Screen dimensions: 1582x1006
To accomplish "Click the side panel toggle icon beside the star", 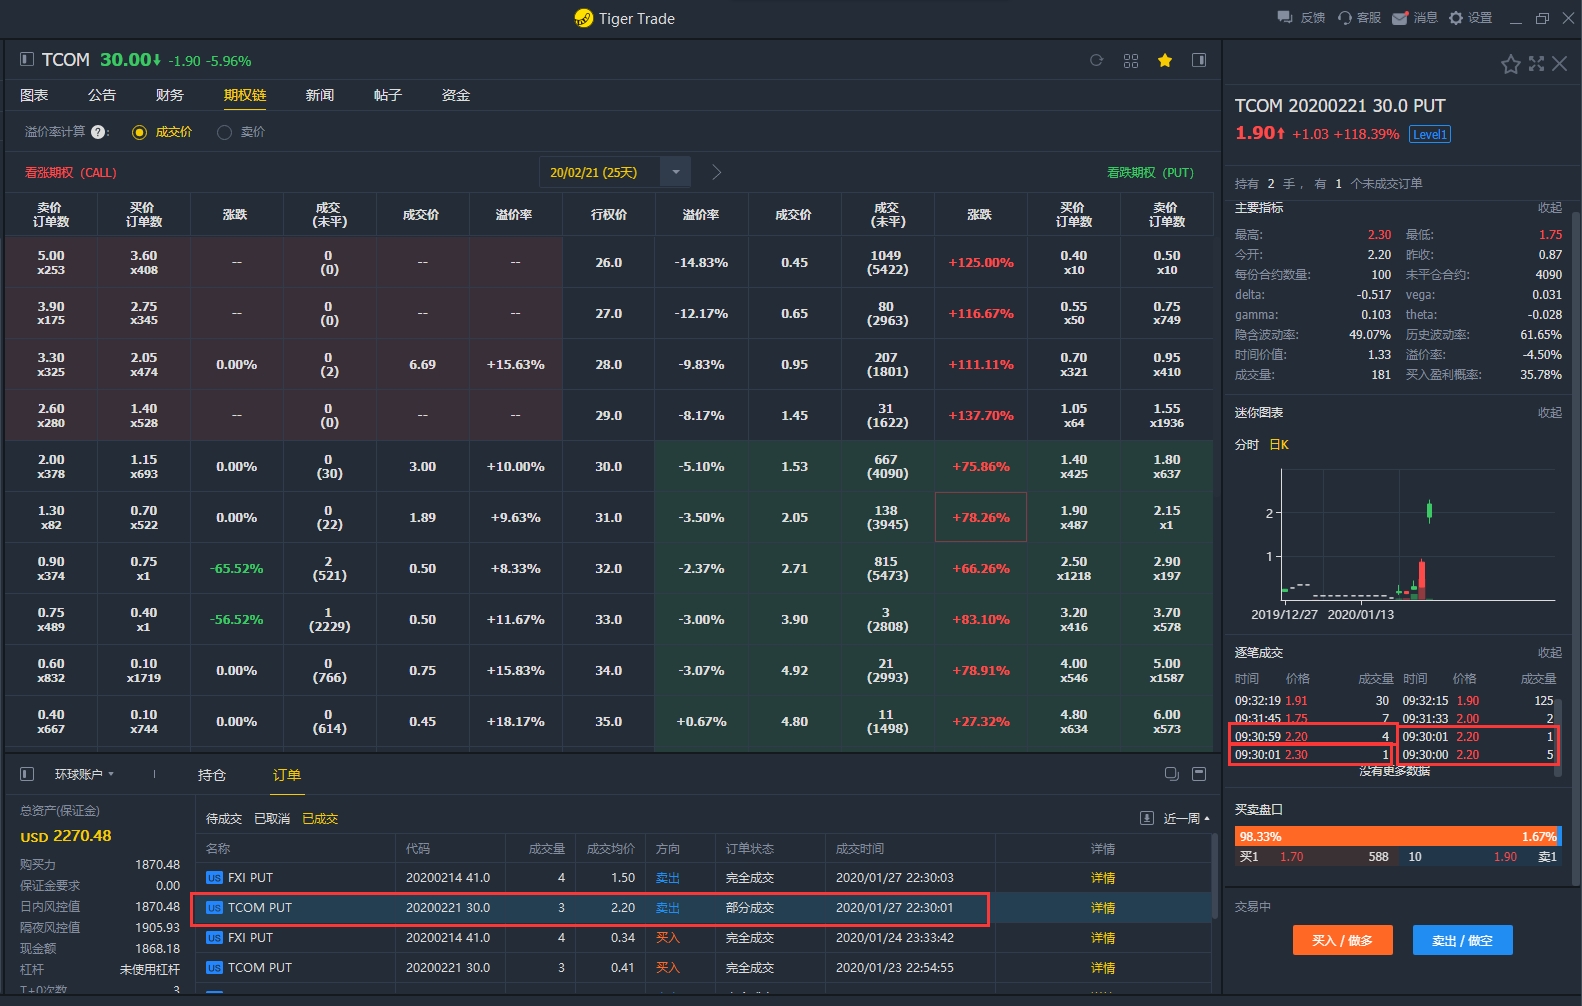I will 1199,61.
